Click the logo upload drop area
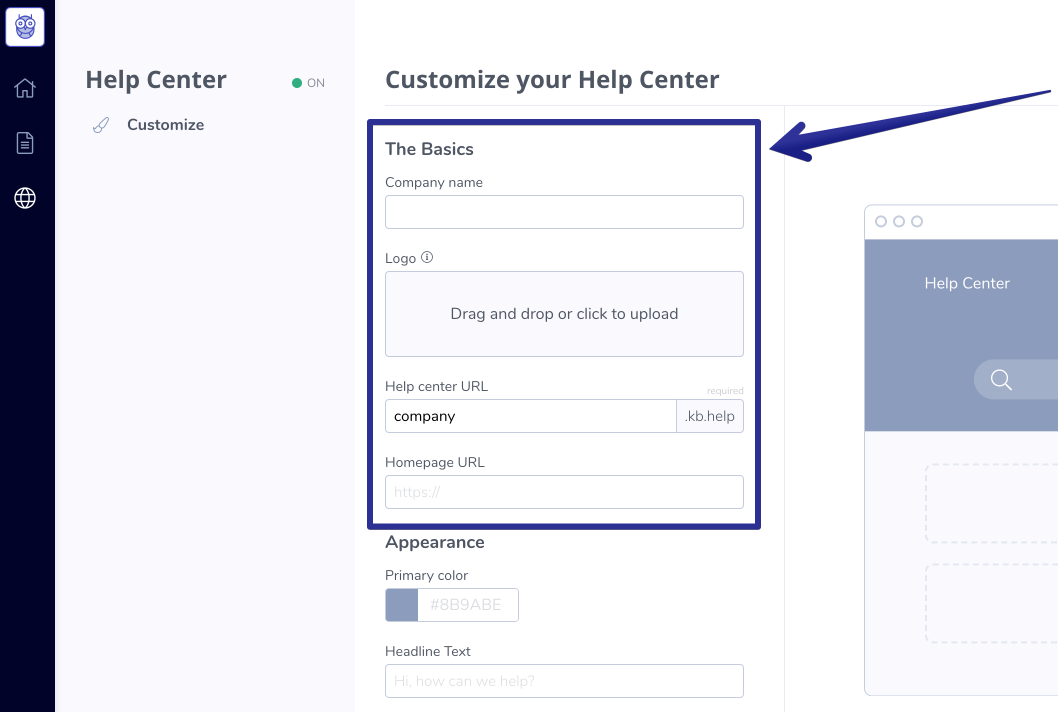 pyautogui.click(x=564, y=314)
